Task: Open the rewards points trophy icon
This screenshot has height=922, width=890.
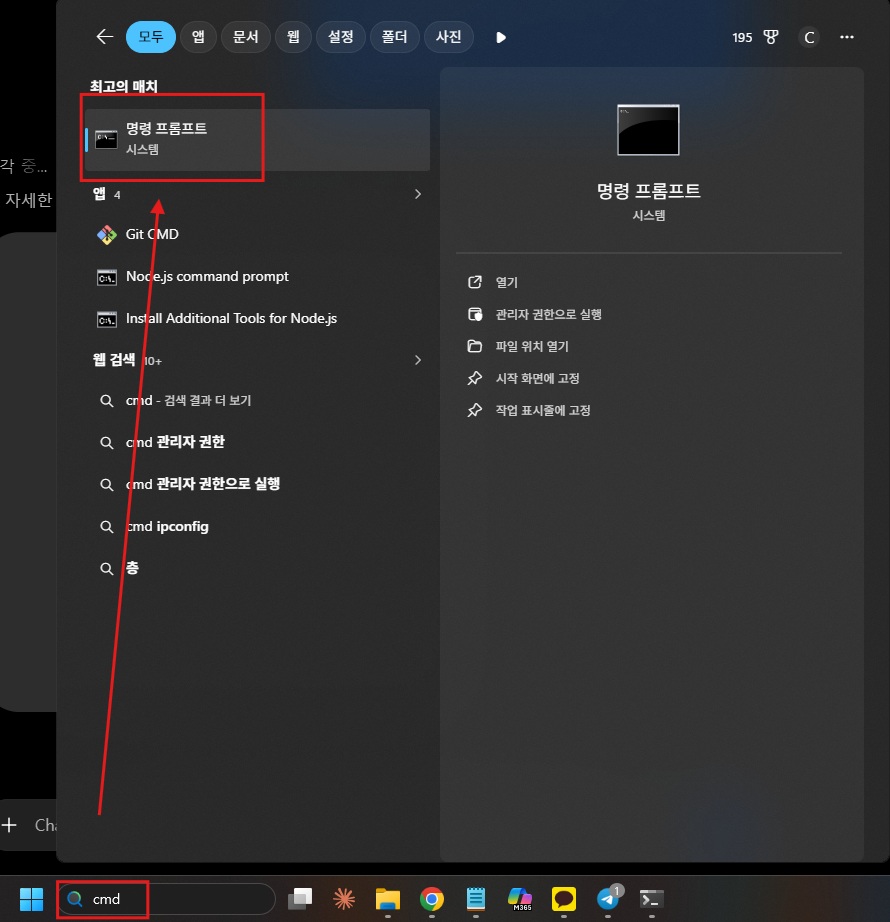Action: pos(771,37)
